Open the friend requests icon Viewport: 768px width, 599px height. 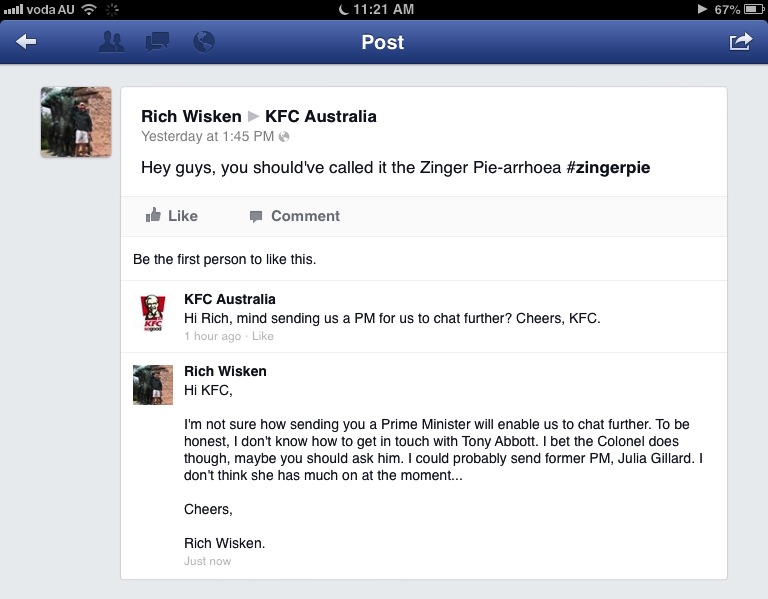click(112, 42)
